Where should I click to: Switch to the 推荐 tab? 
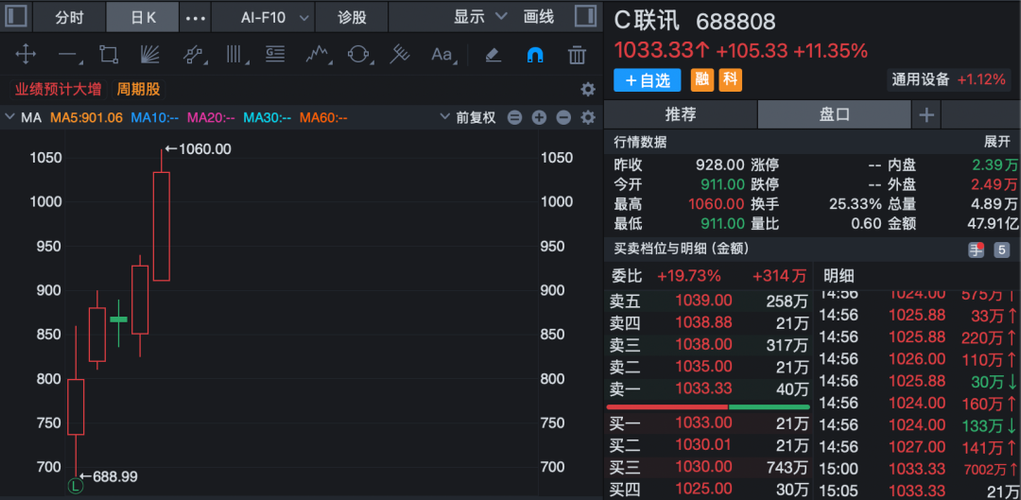tap(680, 115)
